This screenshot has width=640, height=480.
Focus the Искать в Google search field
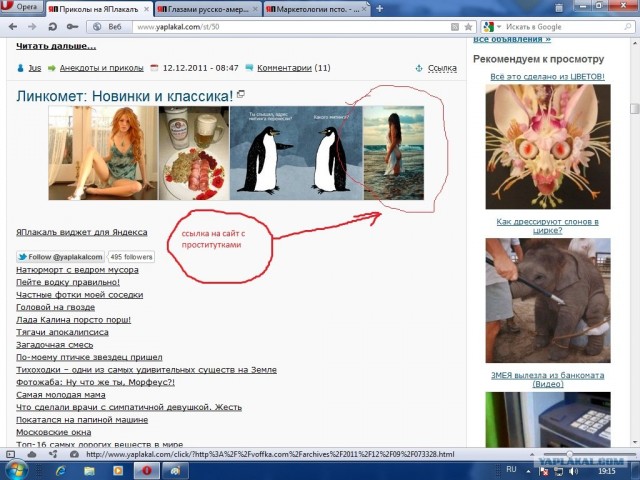tap(563, 27)
